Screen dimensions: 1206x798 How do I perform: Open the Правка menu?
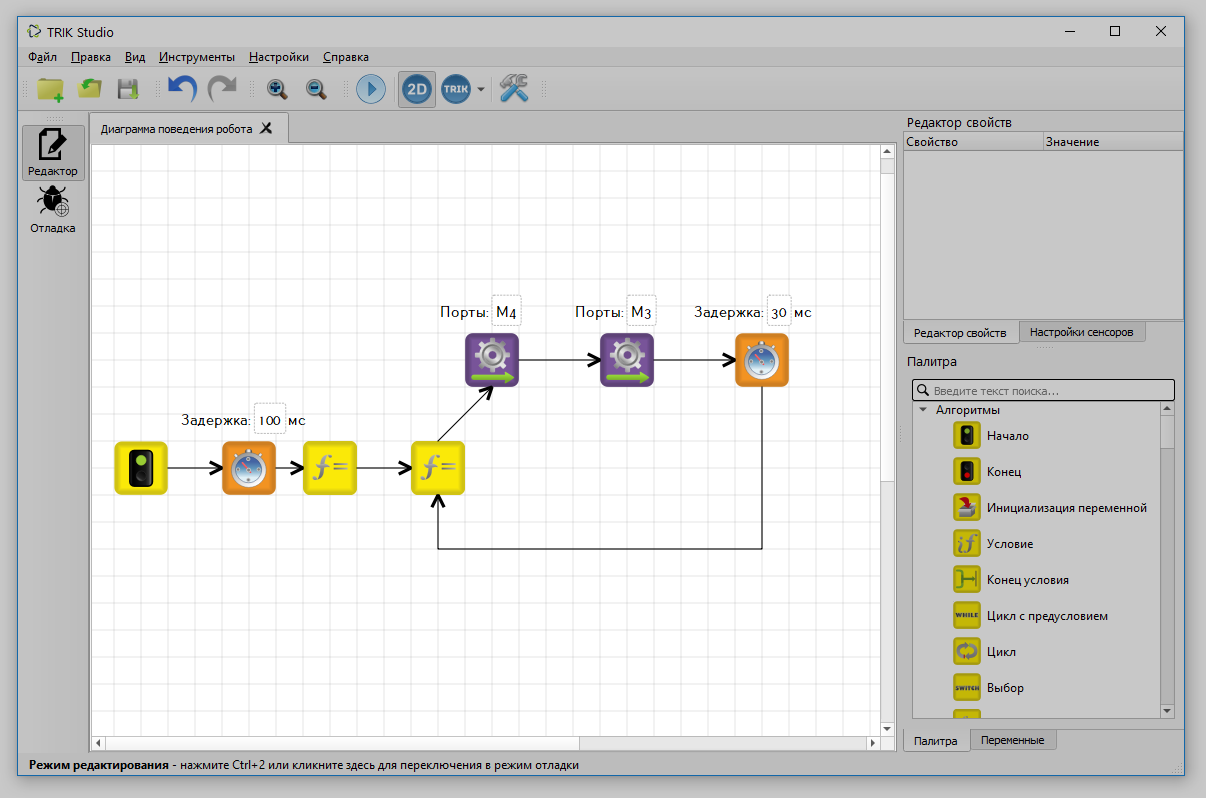click(x=91, y=57)
